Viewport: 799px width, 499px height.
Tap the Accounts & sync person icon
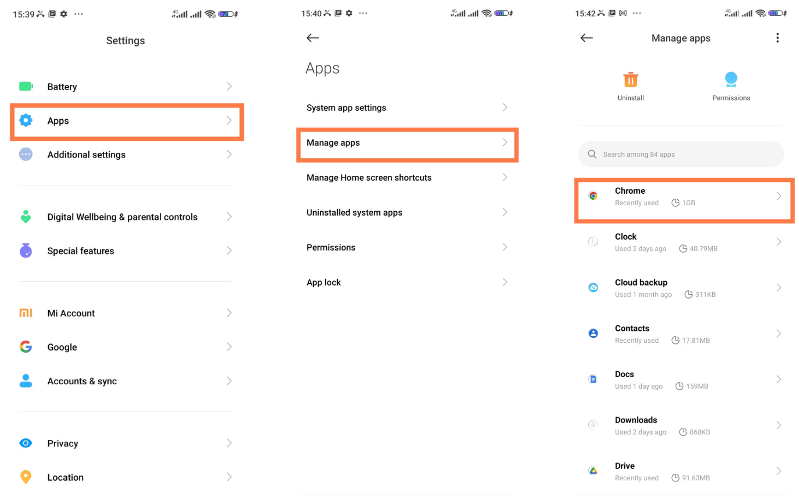point(25,381)
